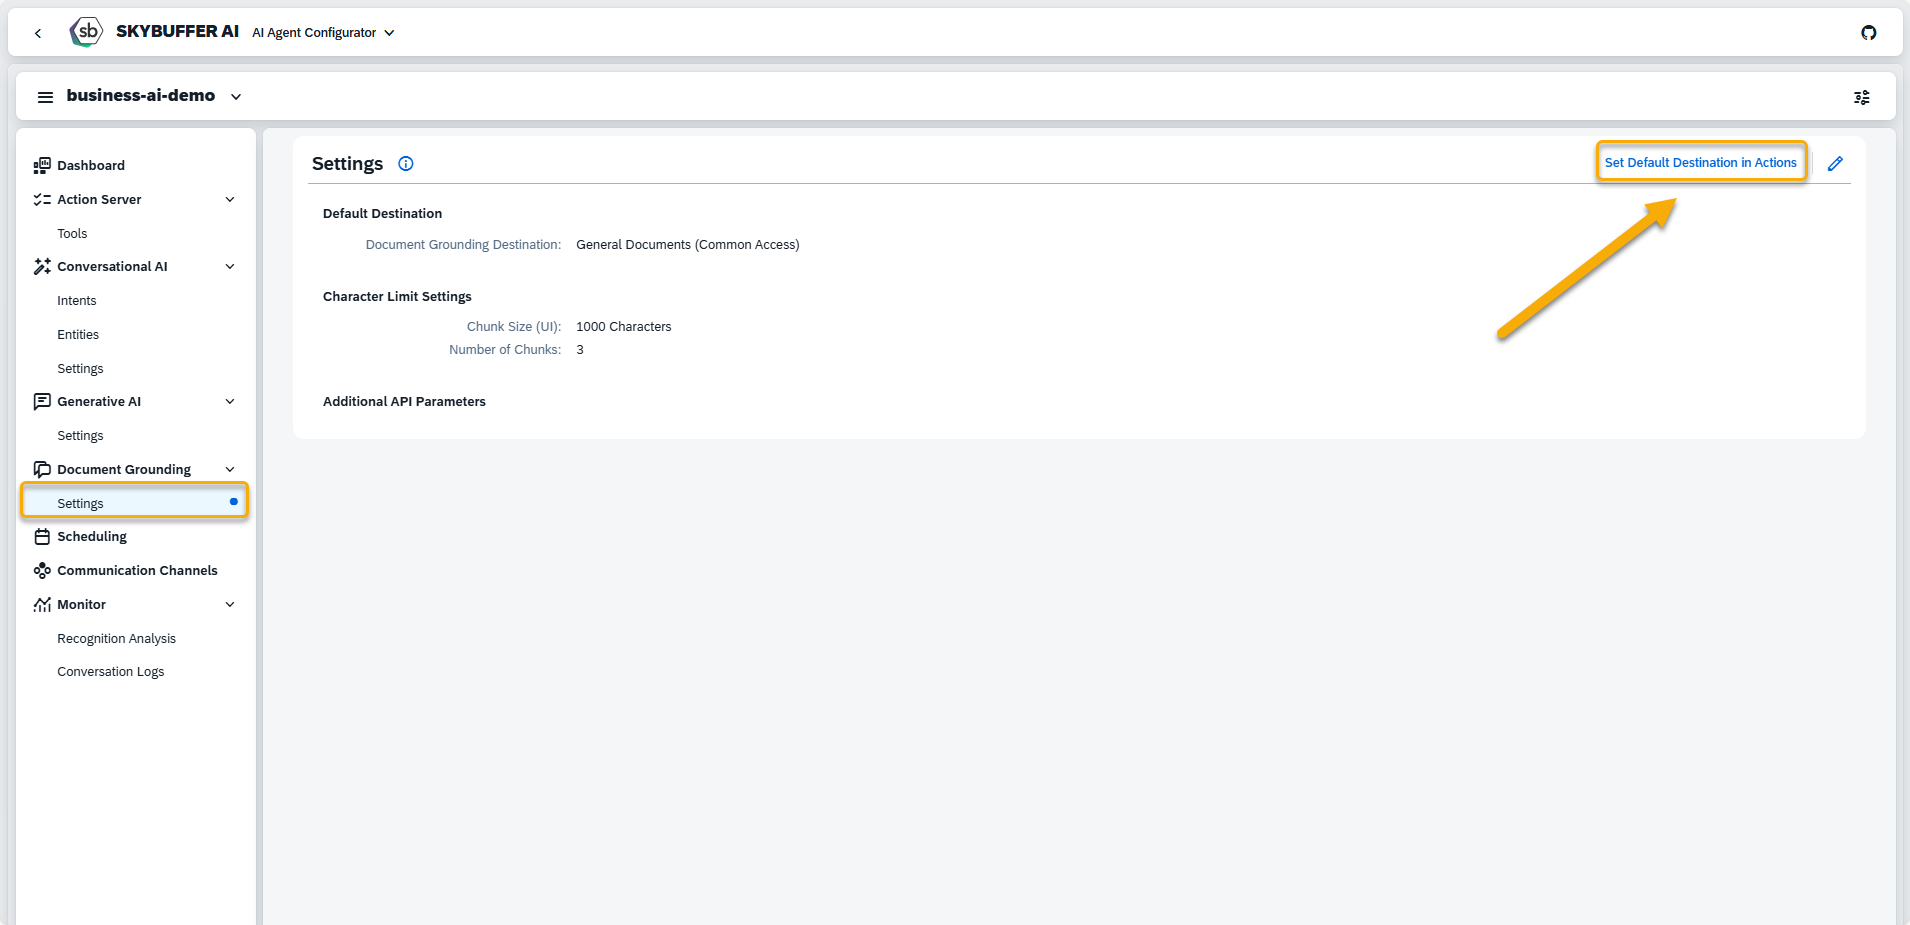Edit settings with the pencil icon
The image size is (1910, 925).
click(x=1835, y=164)
